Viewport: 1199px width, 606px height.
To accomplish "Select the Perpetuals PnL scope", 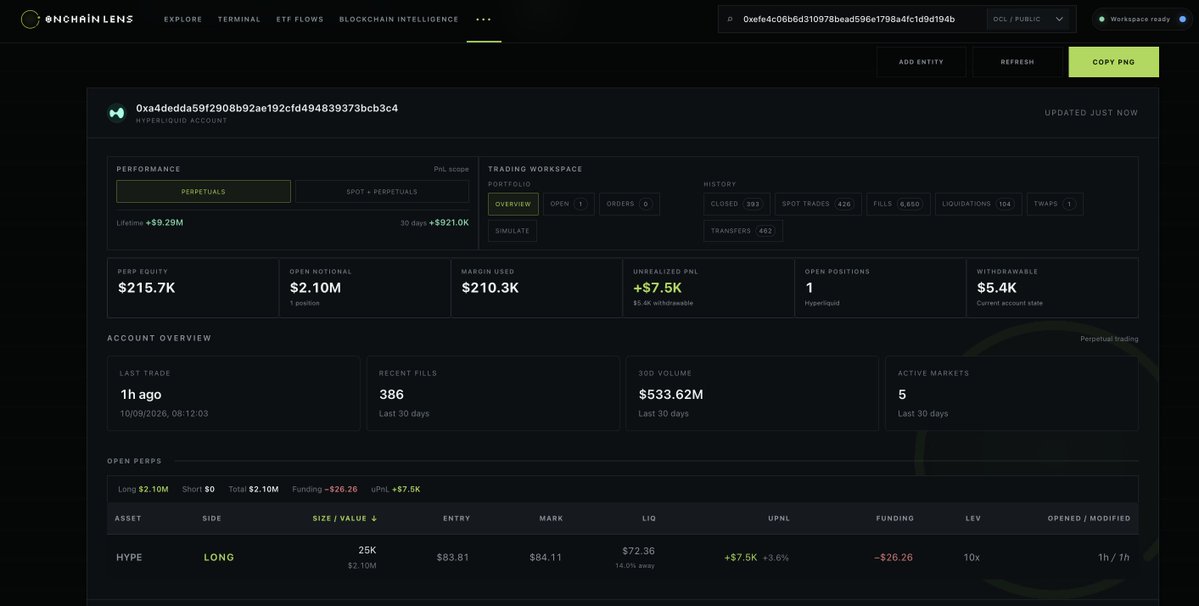I will (x=203, y=192).
